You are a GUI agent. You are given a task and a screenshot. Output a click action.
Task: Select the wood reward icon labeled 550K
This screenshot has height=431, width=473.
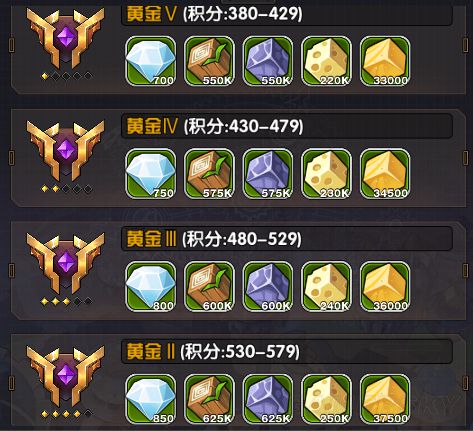tap(209, 61)
